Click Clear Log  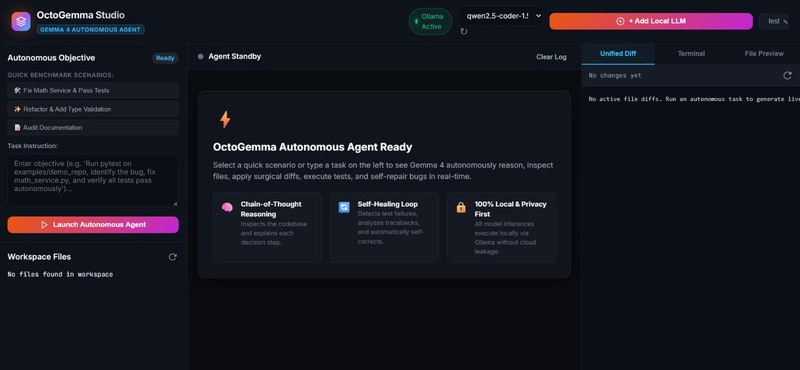coord(551,57)
